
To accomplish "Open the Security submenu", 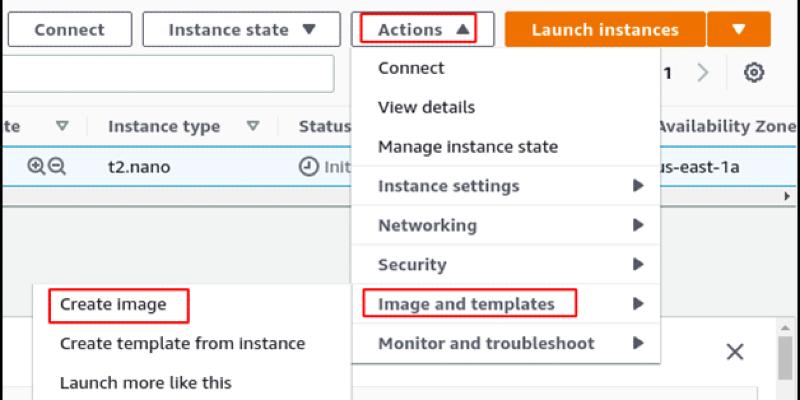I will 508,265.
